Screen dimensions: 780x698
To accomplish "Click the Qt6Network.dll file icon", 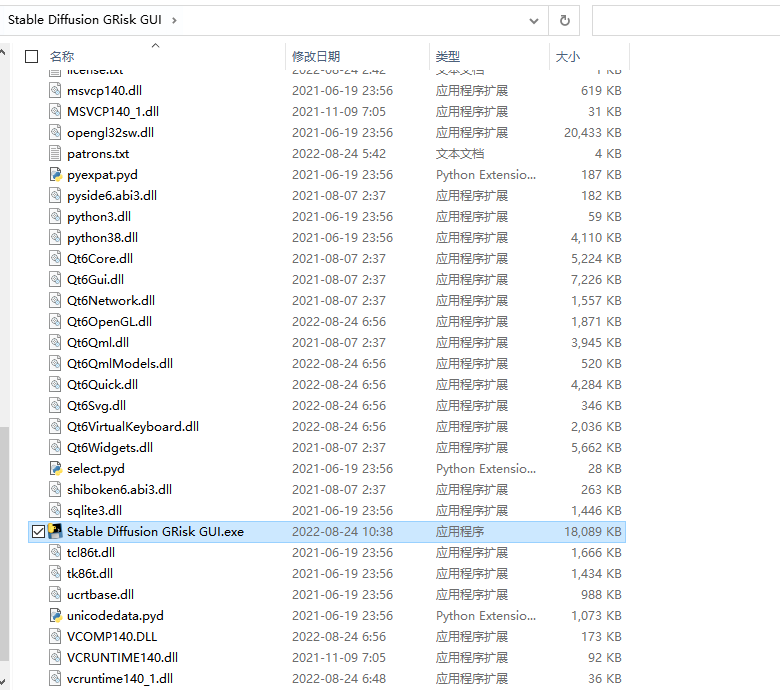I will (x=55, y=300).
